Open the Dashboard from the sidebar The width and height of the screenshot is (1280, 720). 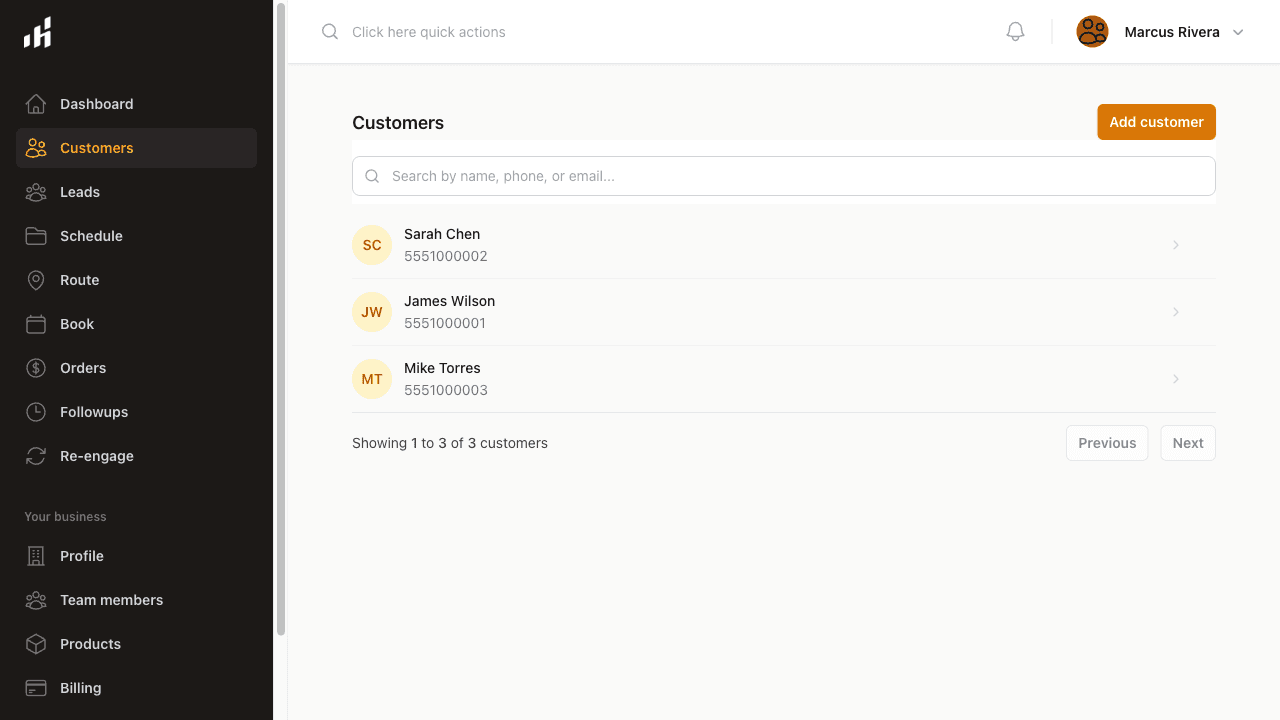96,104
